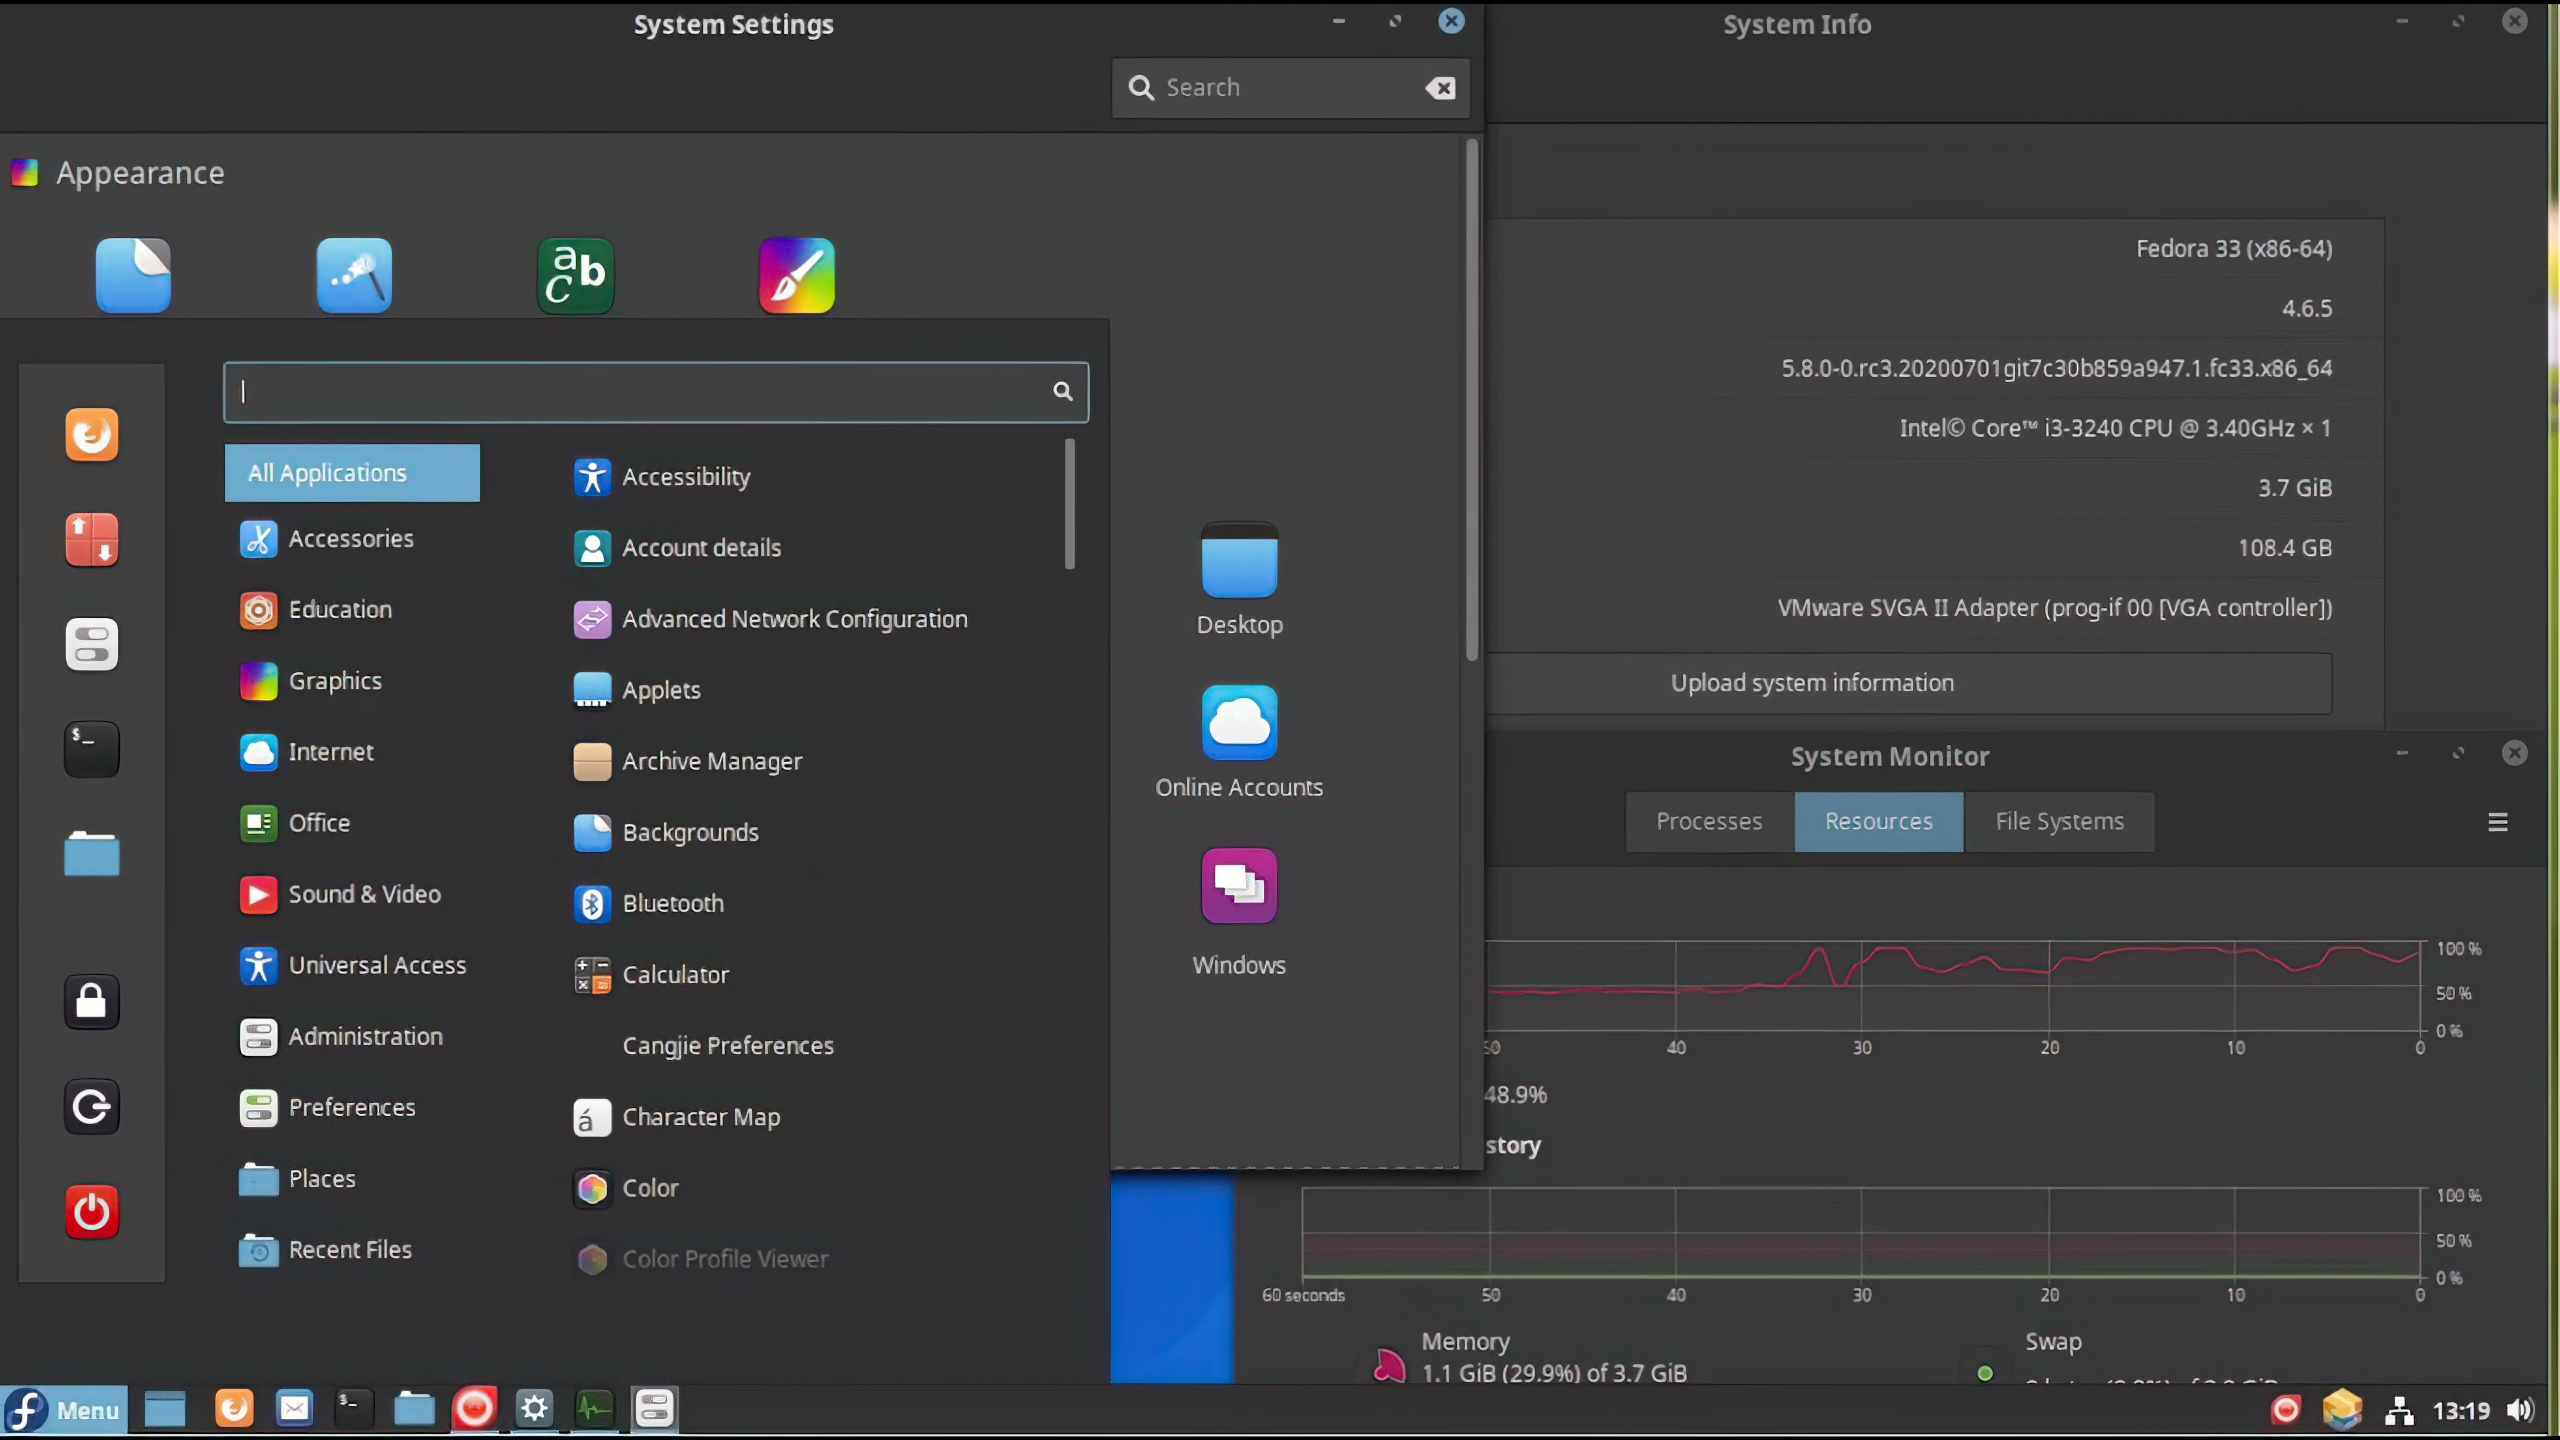Switch to the Processes tab

pos(1709,821)
